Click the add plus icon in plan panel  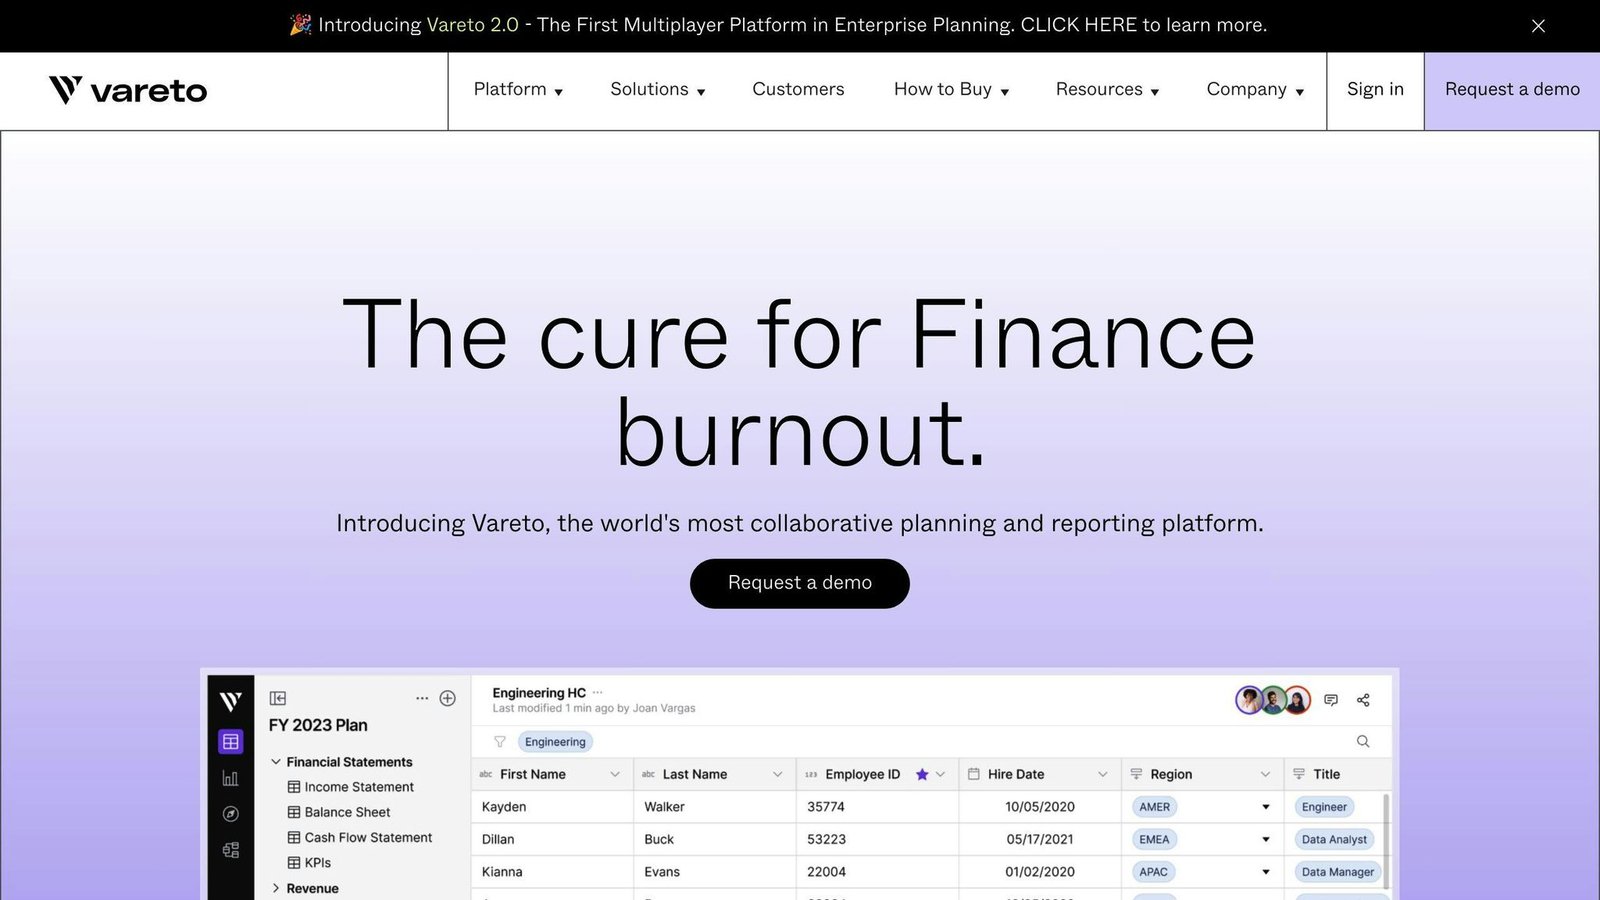pos(448,698)
